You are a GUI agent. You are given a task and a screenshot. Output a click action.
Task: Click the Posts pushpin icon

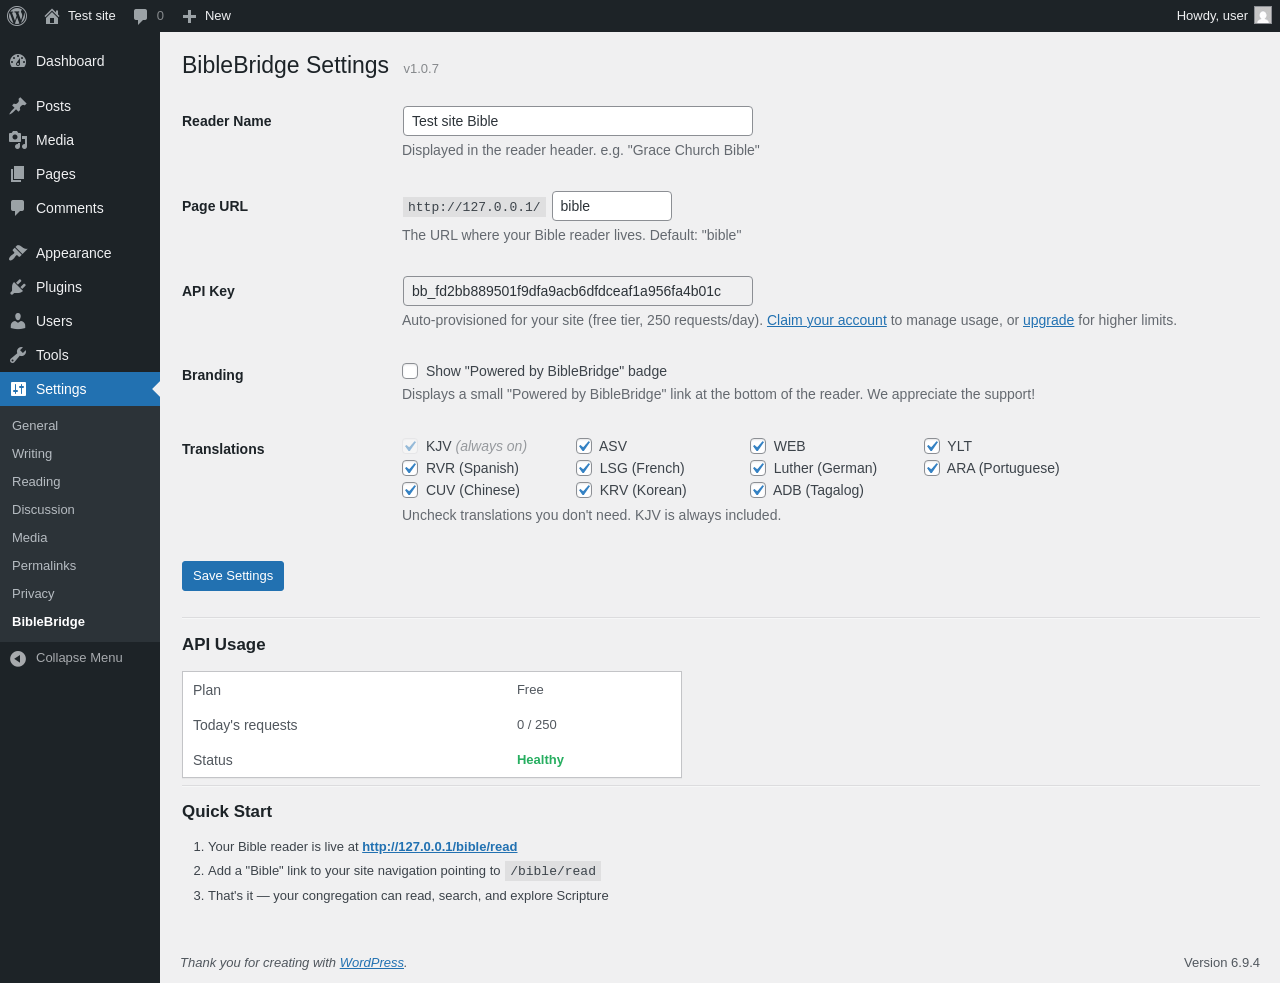click(18, 106)
